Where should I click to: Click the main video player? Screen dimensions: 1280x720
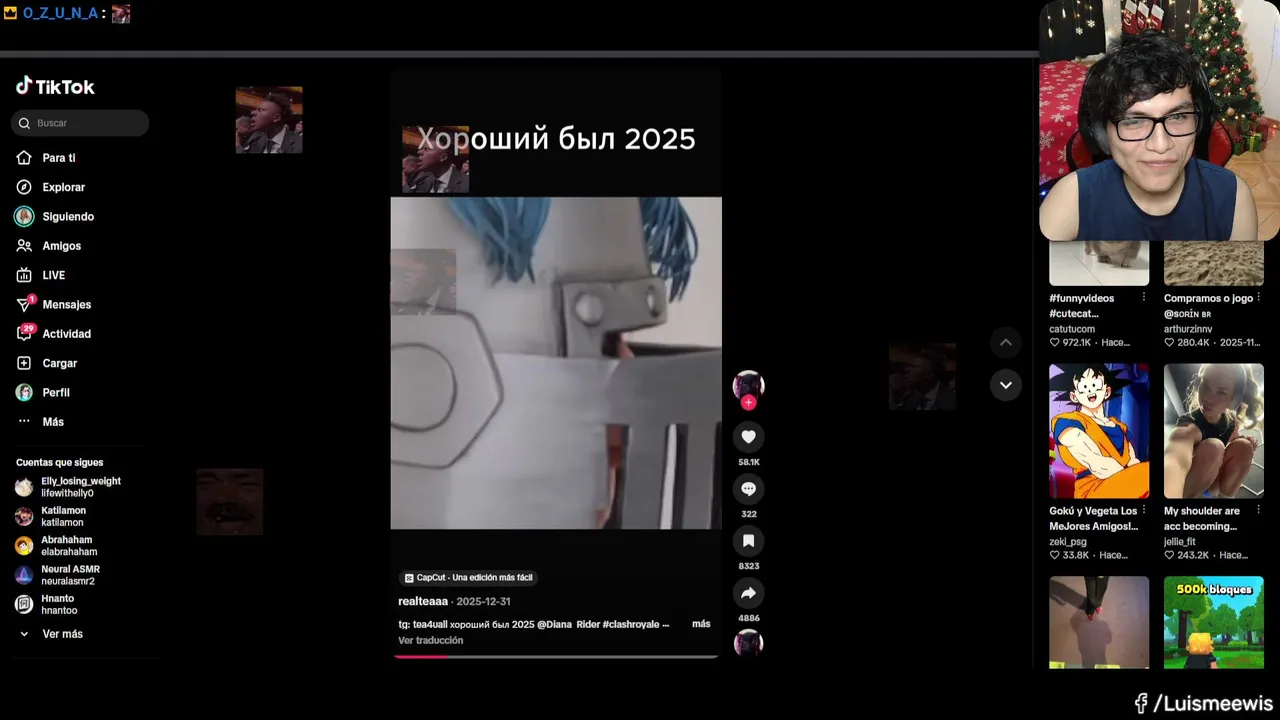click(556, 363)
